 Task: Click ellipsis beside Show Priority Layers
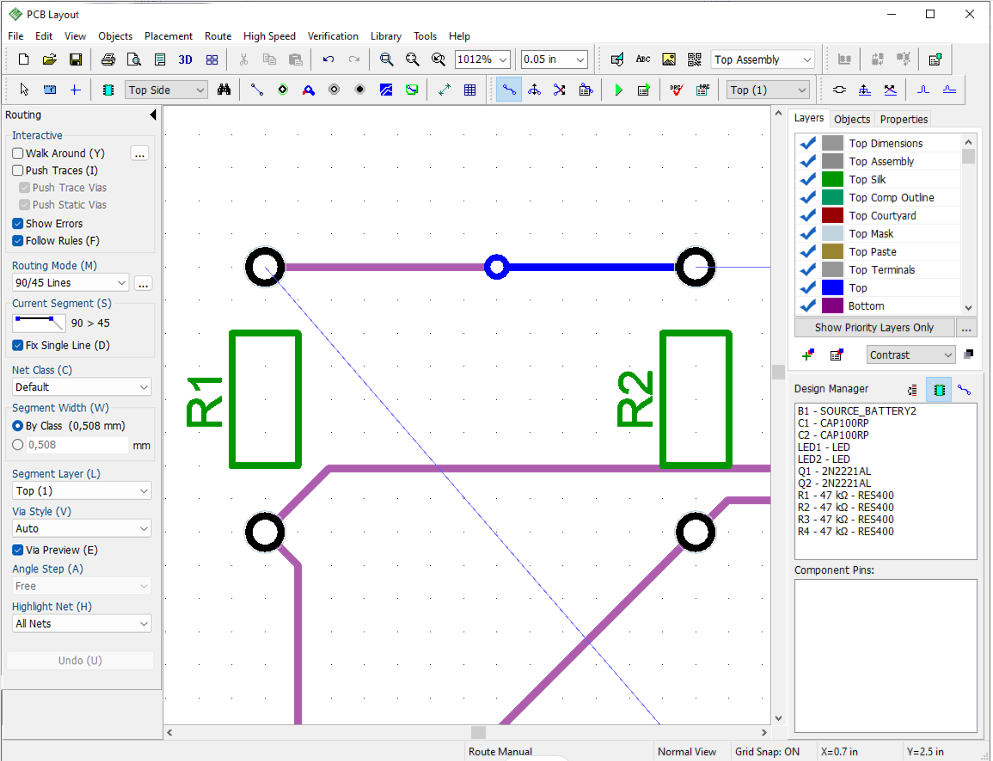coord(966,327)
